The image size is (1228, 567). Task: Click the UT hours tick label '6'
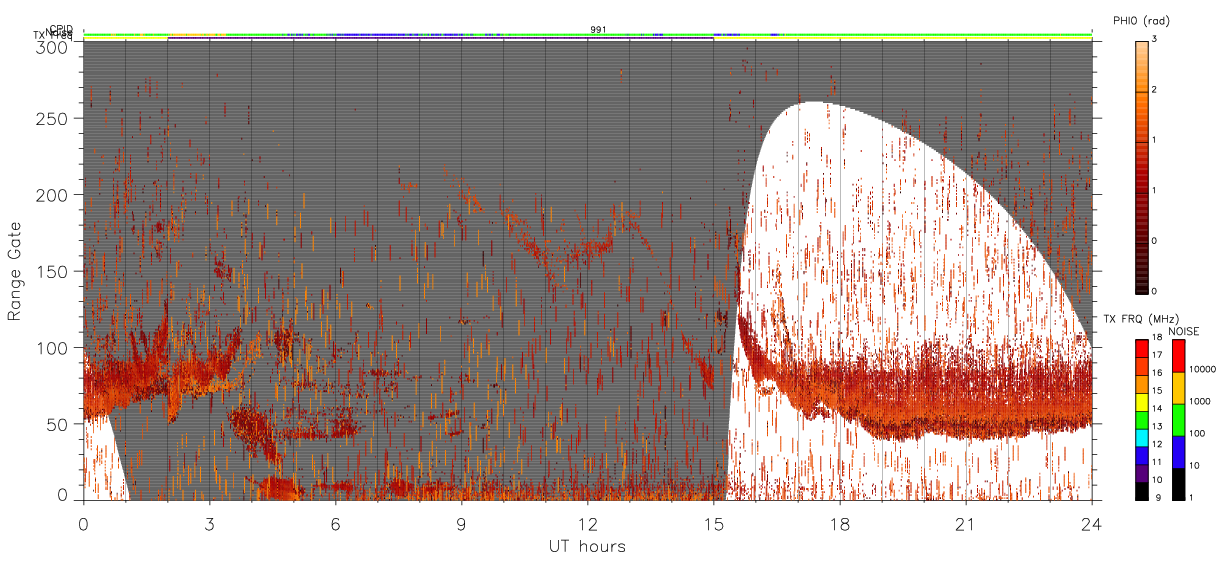(336, 524)
